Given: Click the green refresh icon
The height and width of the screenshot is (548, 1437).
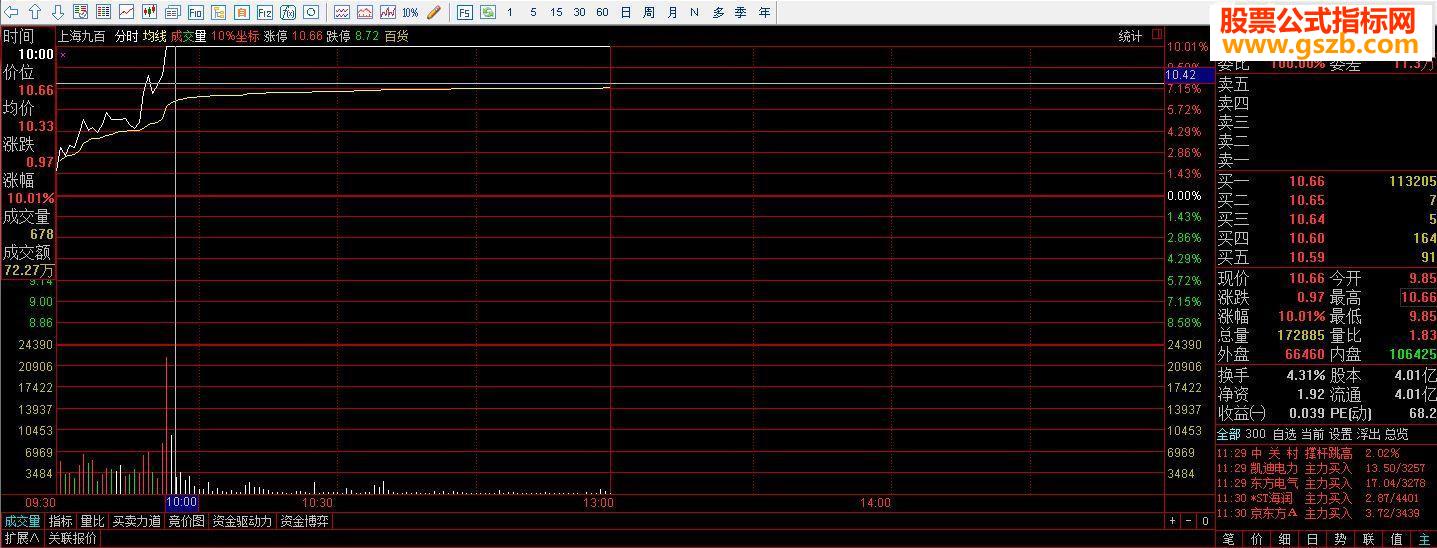Looking at the screenshot, I should pyautogui.click(x=488, y=12).
